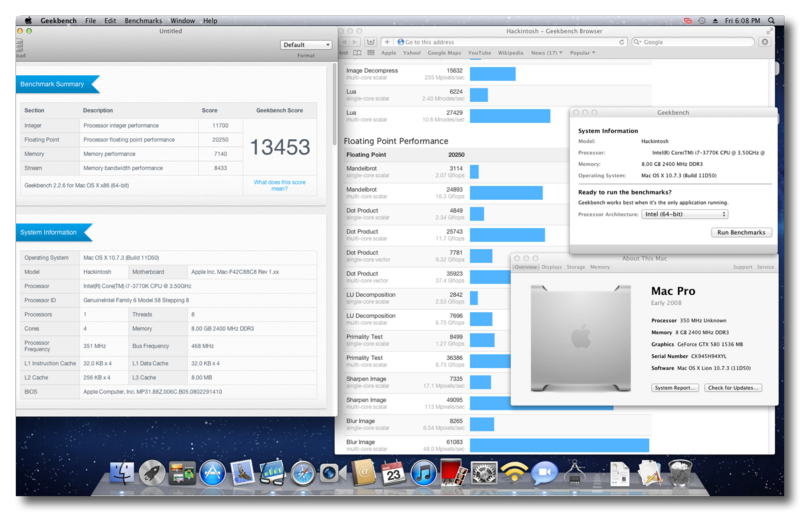This screenshot has height=512, width=800.
Task: Launch iTunes from the dock
Action: click(x=423, y=473)
